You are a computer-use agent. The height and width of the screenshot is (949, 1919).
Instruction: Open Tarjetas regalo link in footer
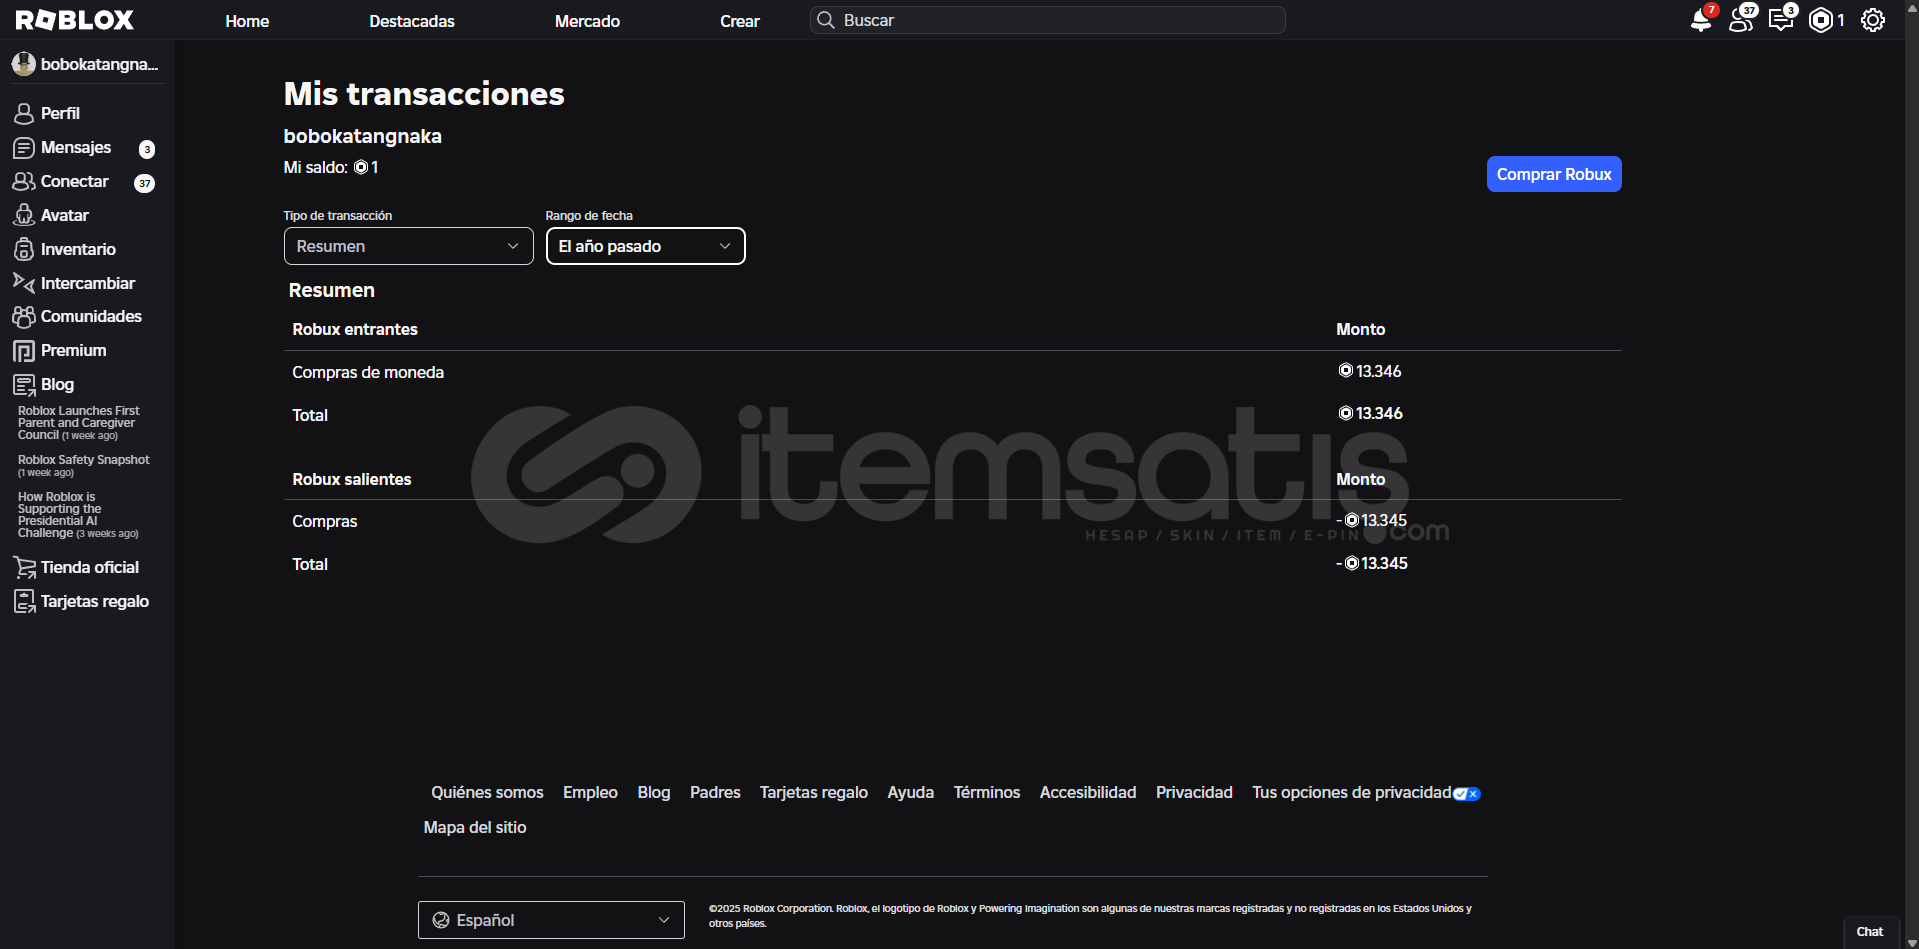click(x=814, y=792)
